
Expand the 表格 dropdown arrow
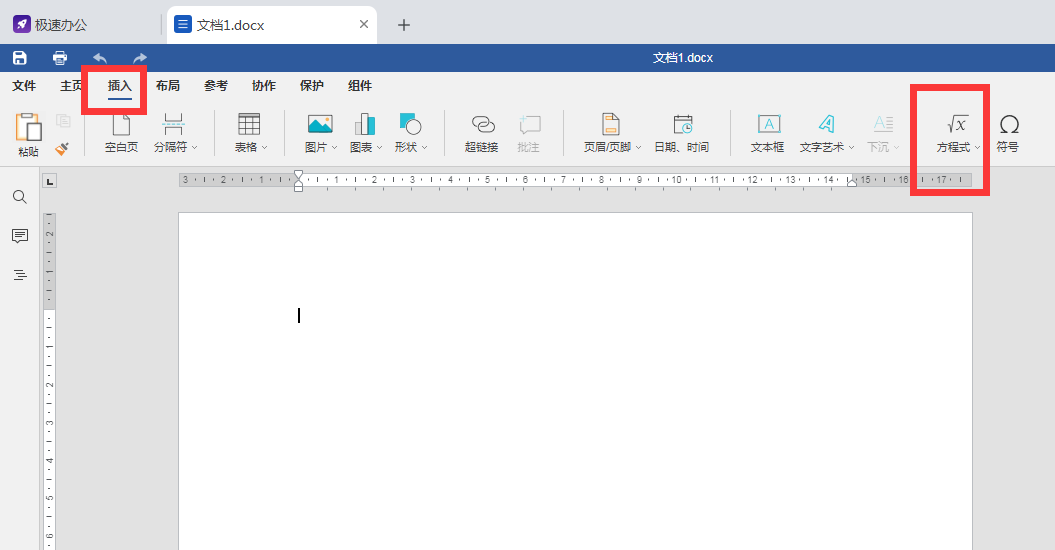click(x=264, y=147)
